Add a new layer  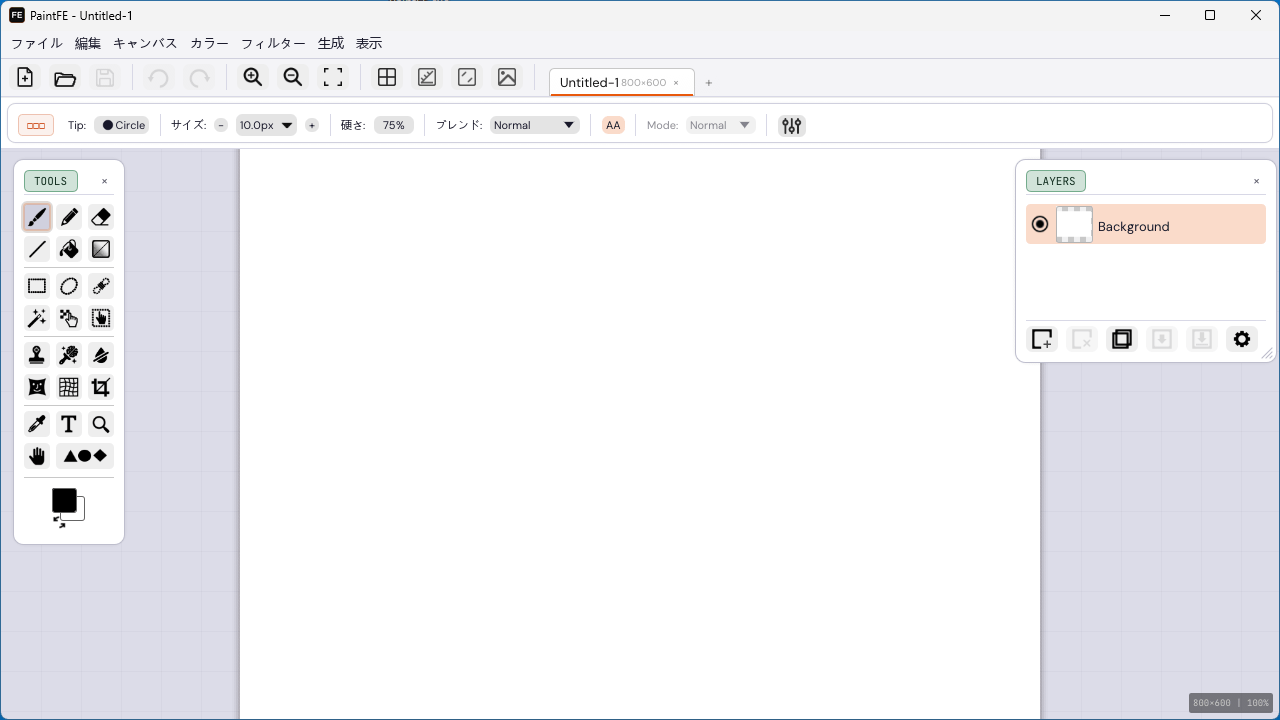pos(1042,339)
